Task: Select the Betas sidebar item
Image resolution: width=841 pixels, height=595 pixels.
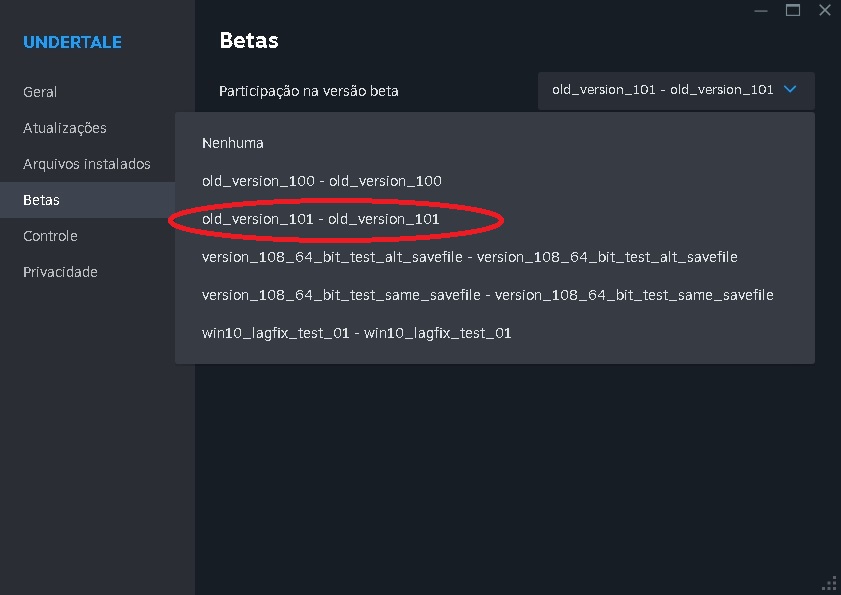Action: 42,200
